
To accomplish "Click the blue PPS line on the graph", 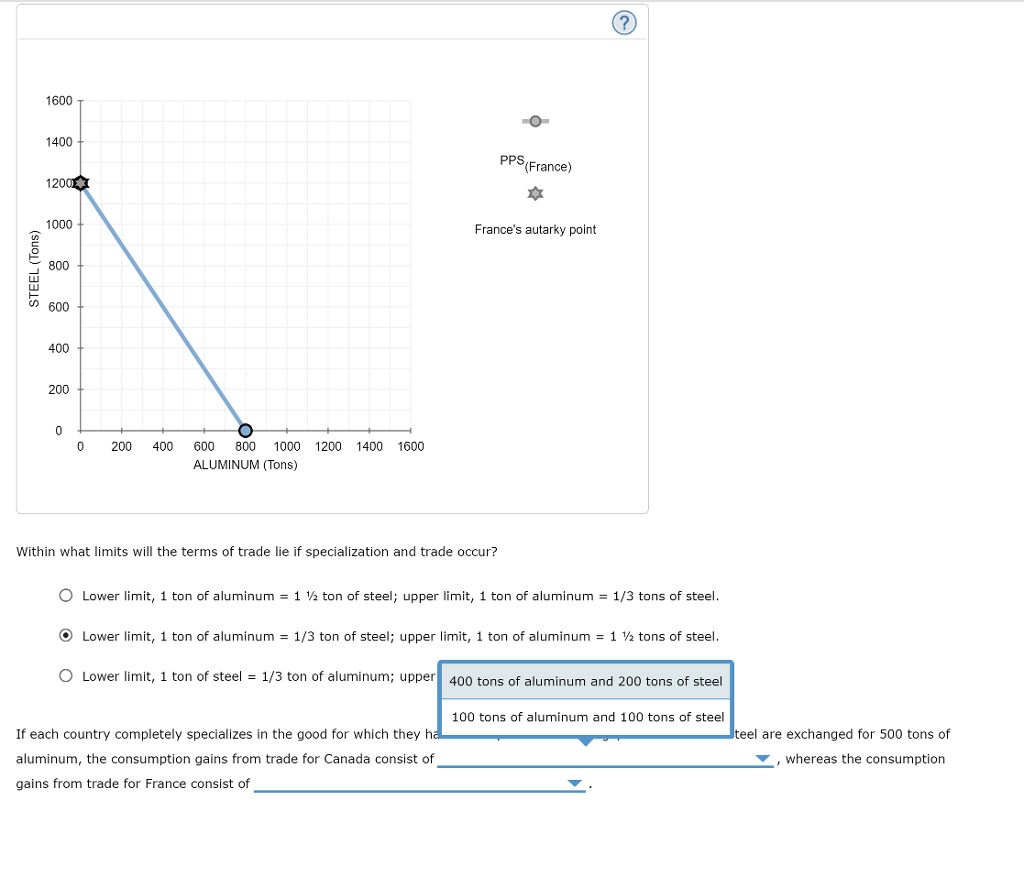I will (x=162, y=306).
